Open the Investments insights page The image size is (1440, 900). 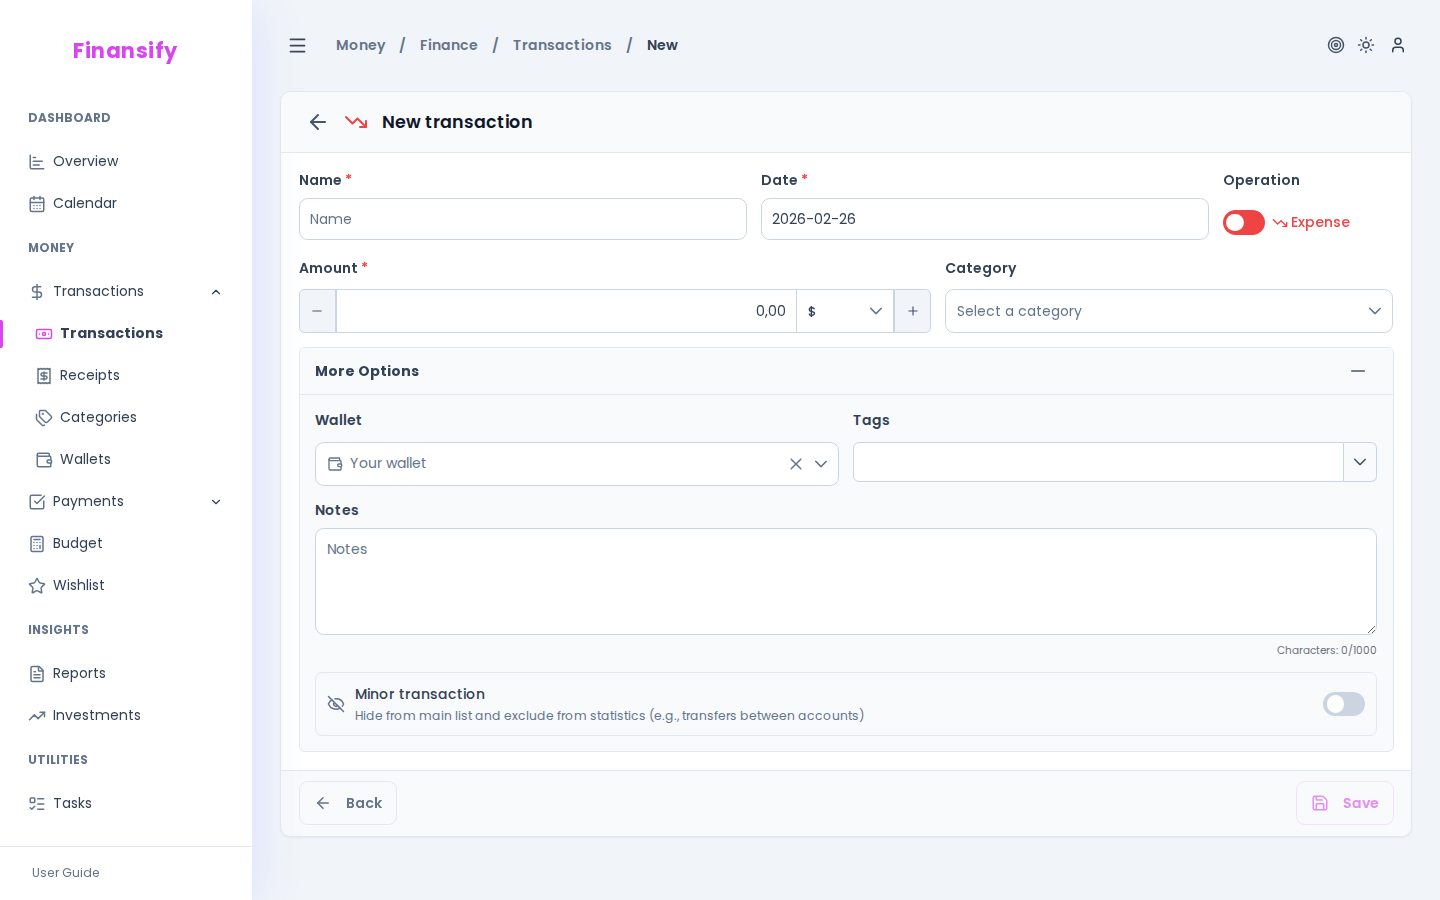[x=94, y=715]
